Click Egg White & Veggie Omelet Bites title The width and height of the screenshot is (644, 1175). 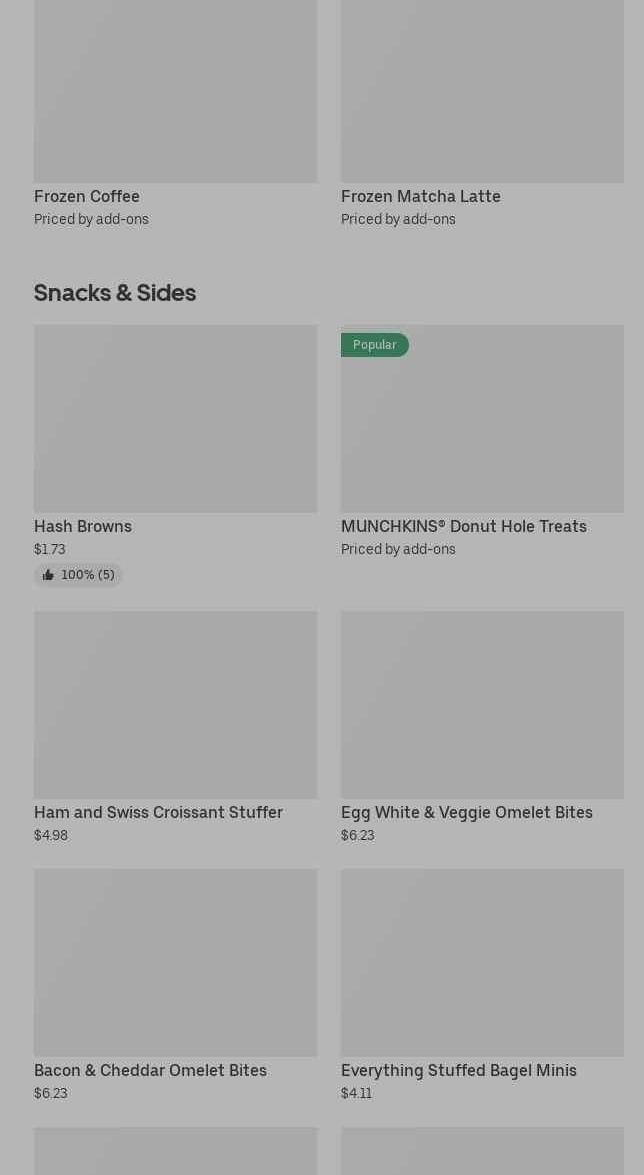coord(466,813)
